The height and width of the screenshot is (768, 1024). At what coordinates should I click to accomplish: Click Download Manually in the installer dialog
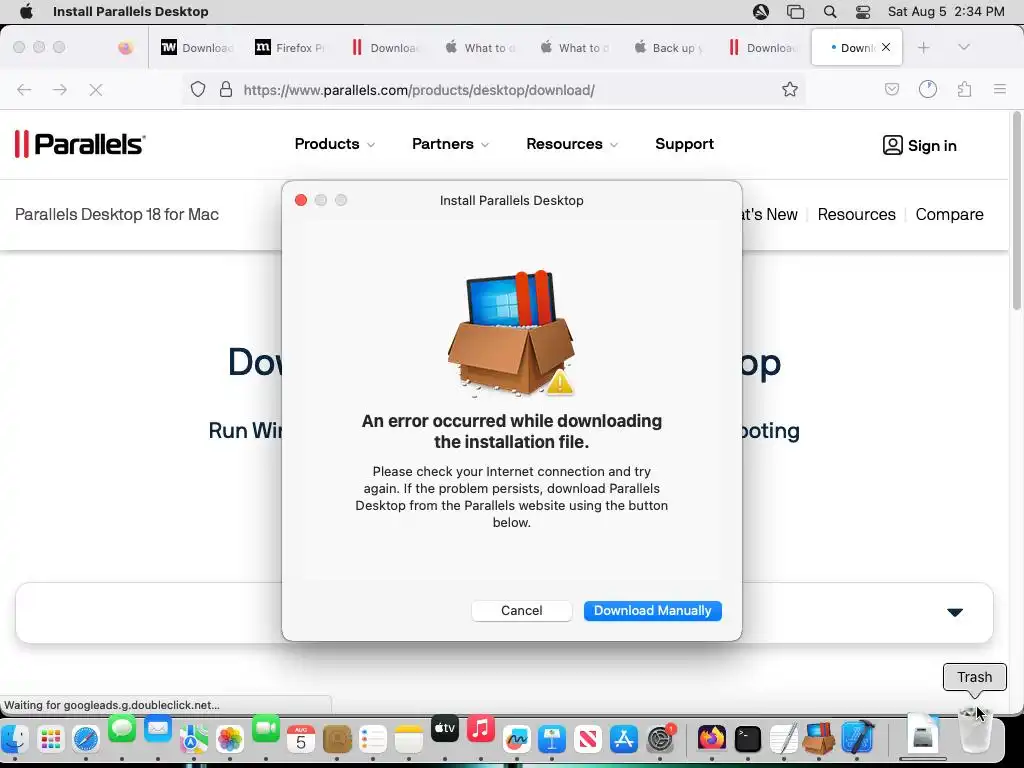(652, 611)
